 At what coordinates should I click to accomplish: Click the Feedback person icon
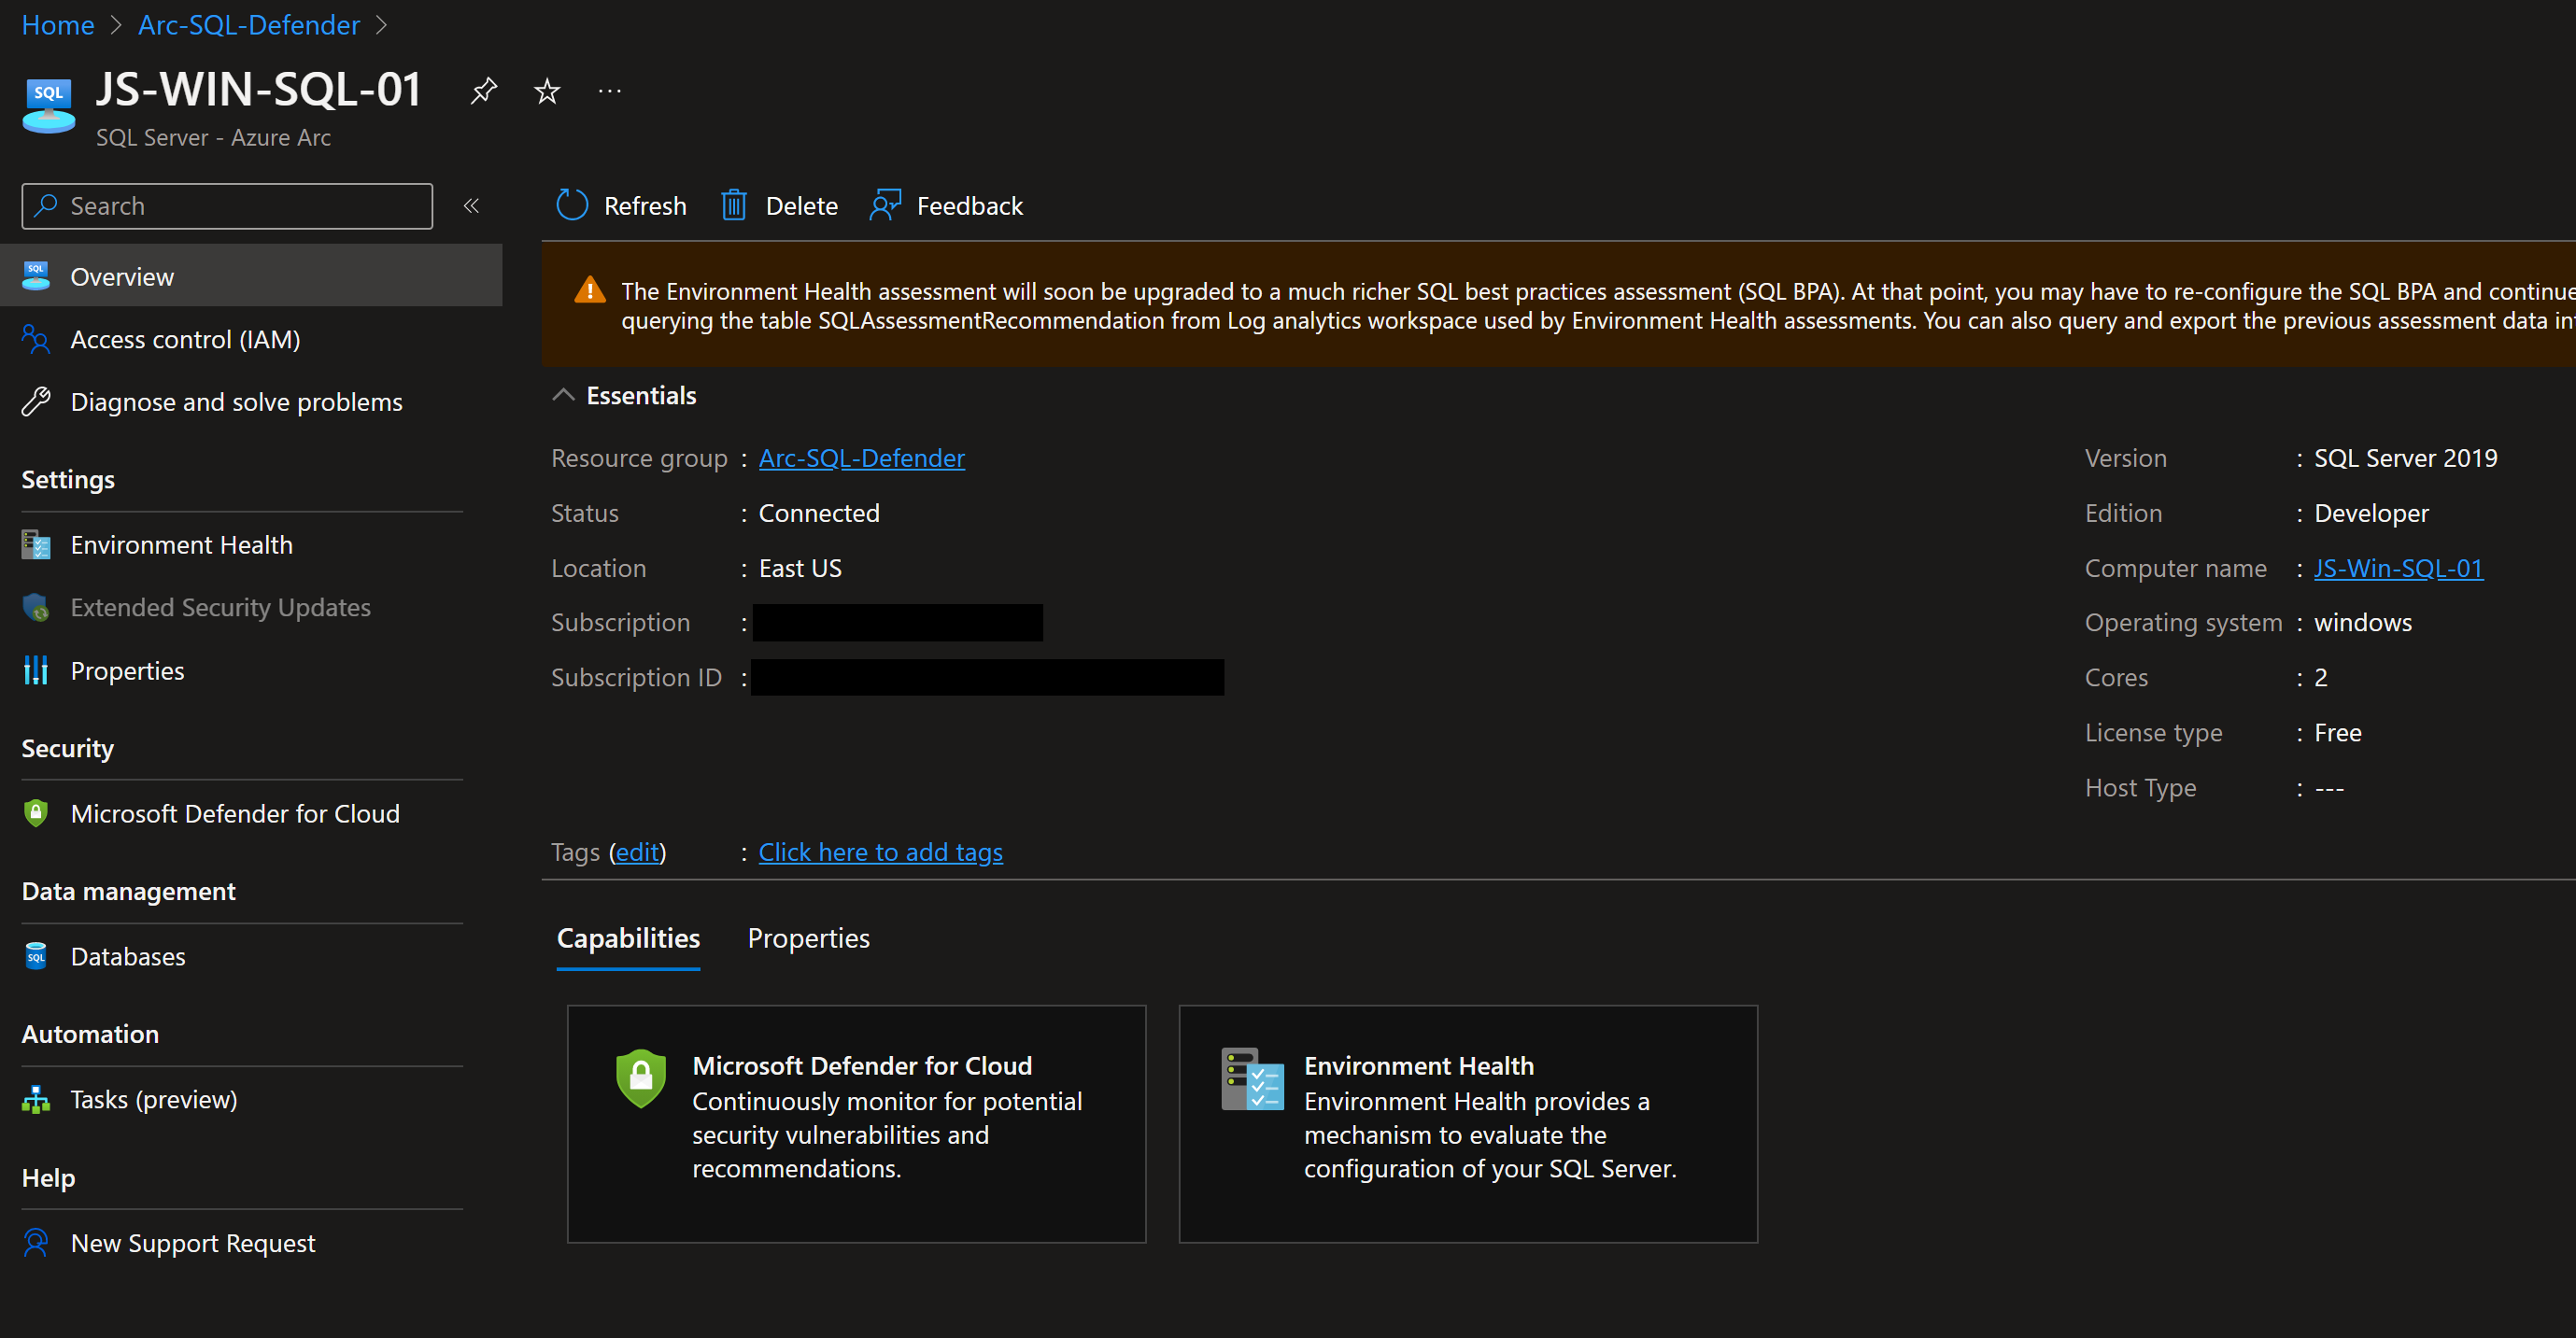coord(885,205)
